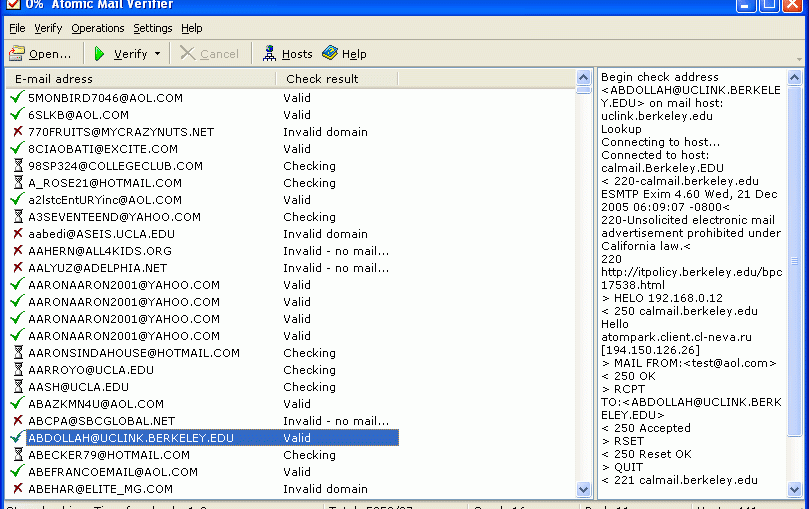
Task: Open the Help menu
Action: click(x=191, y=28)
